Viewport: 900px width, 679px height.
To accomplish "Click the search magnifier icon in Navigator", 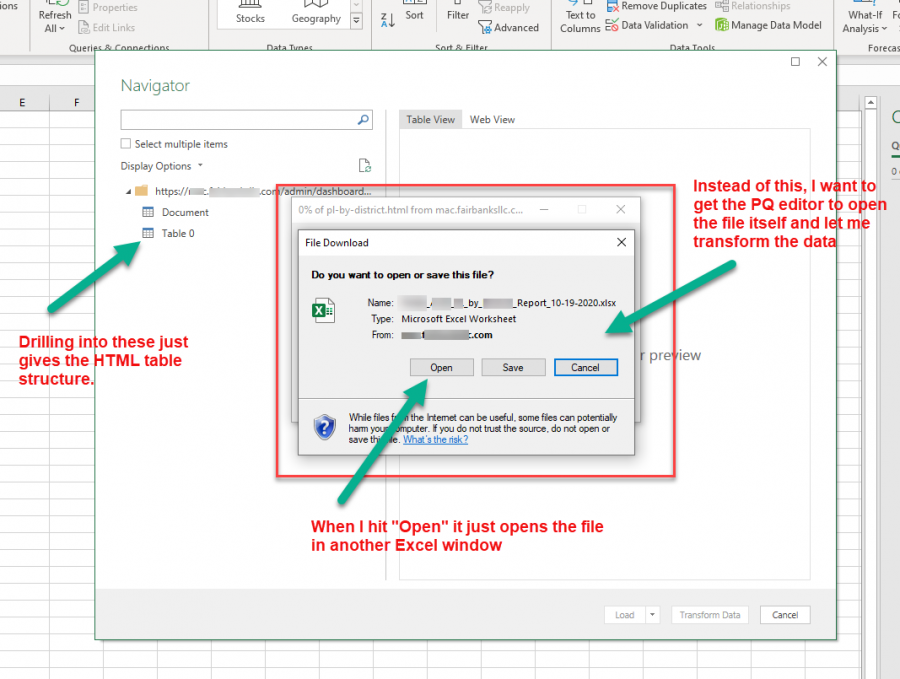I will [363, 119].
